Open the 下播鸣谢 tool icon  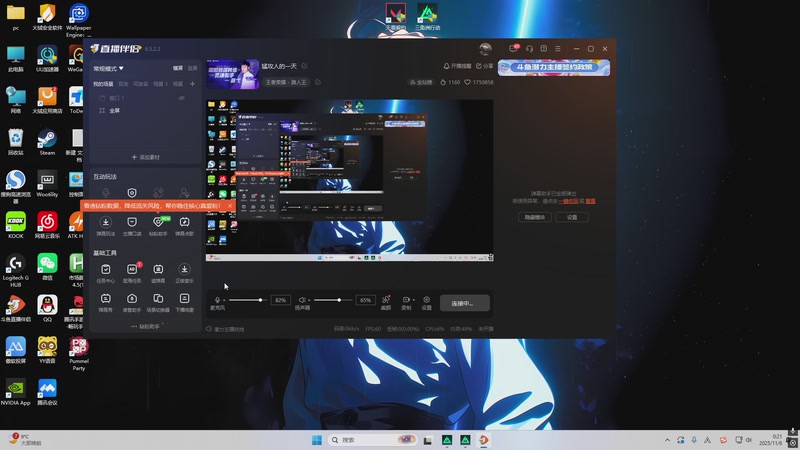(184, 298)
